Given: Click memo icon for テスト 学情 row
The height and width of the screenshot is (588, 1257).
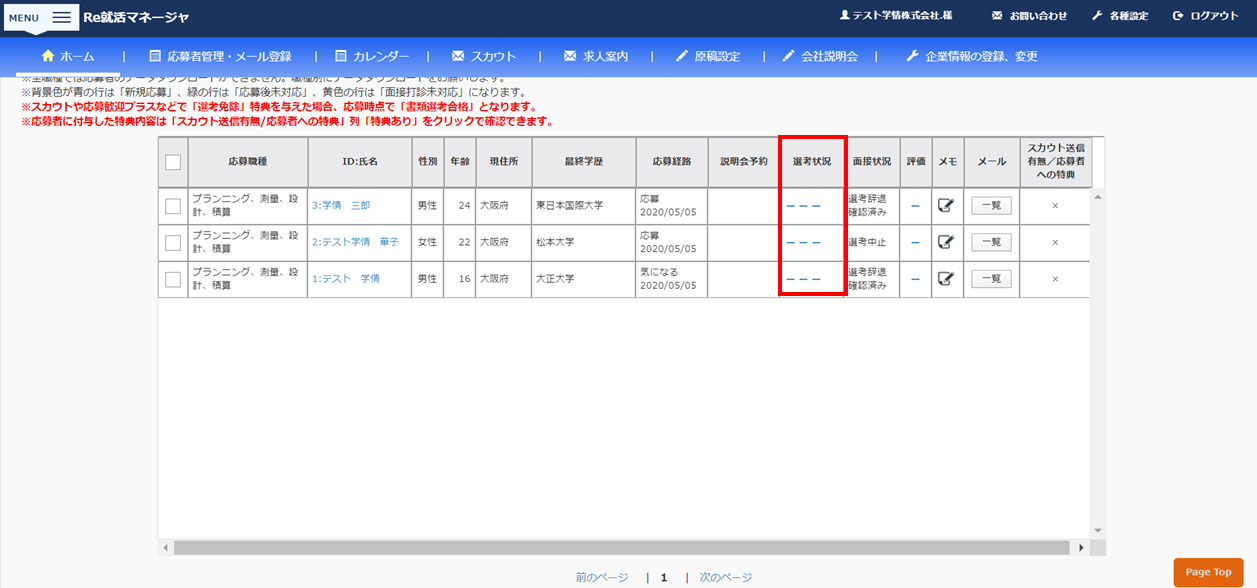Looking at the screenshot, I should (x=946, y=279).
